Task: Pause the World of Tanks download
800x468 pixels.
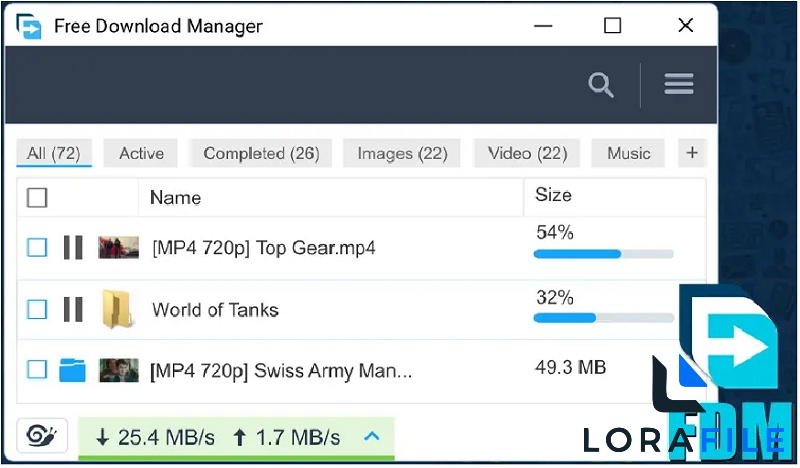Action: [73, 309]
